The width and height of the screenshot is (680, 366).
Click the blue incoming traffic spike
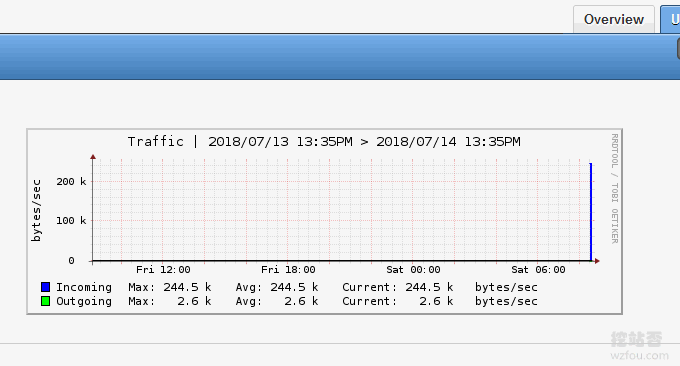point(591,212)
